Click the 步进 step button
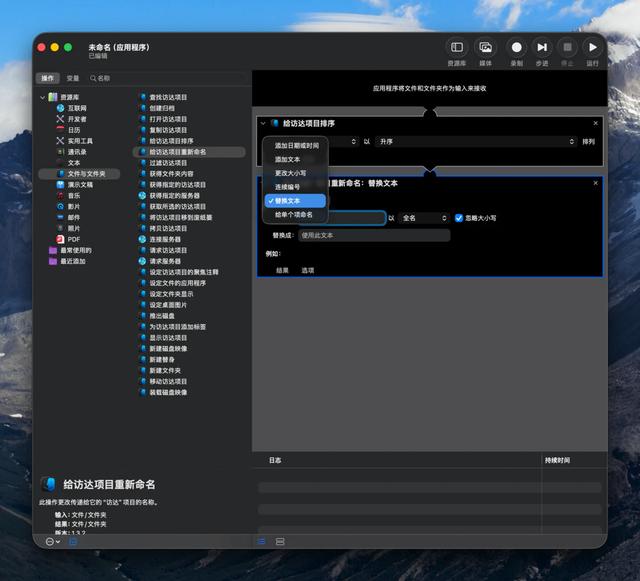This screenshot has height=581, width=640. 542,47
